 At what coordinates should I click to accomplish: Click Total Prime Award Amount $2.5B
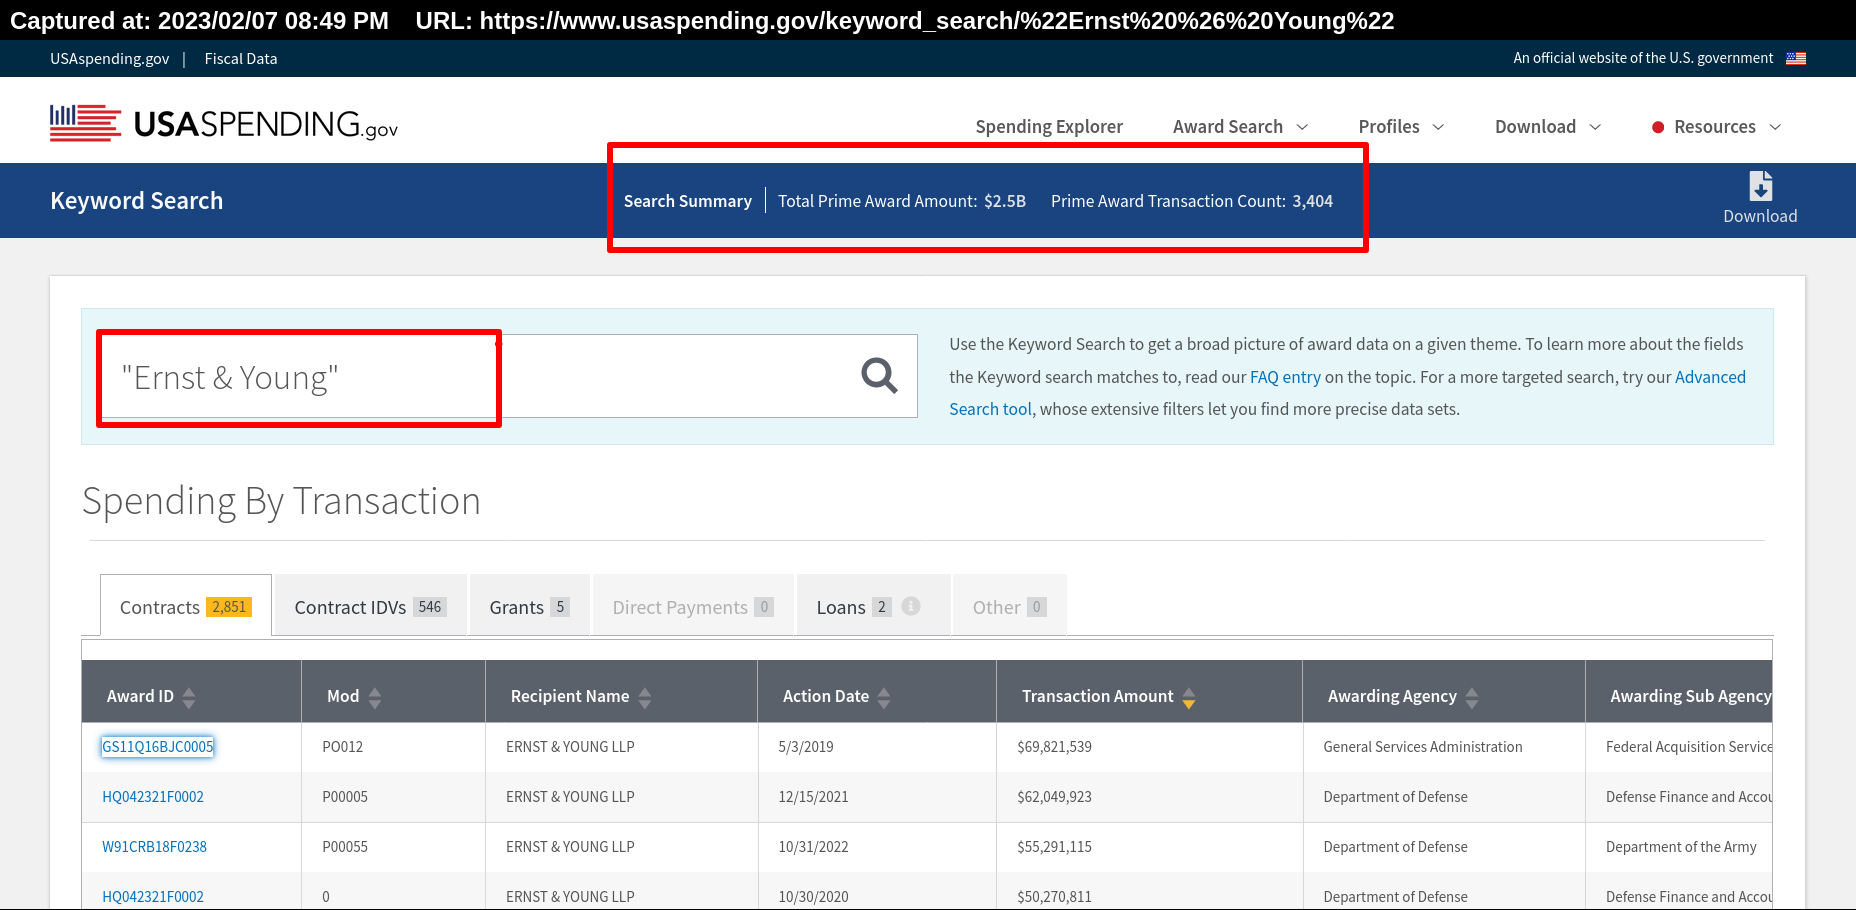point(902,201)
